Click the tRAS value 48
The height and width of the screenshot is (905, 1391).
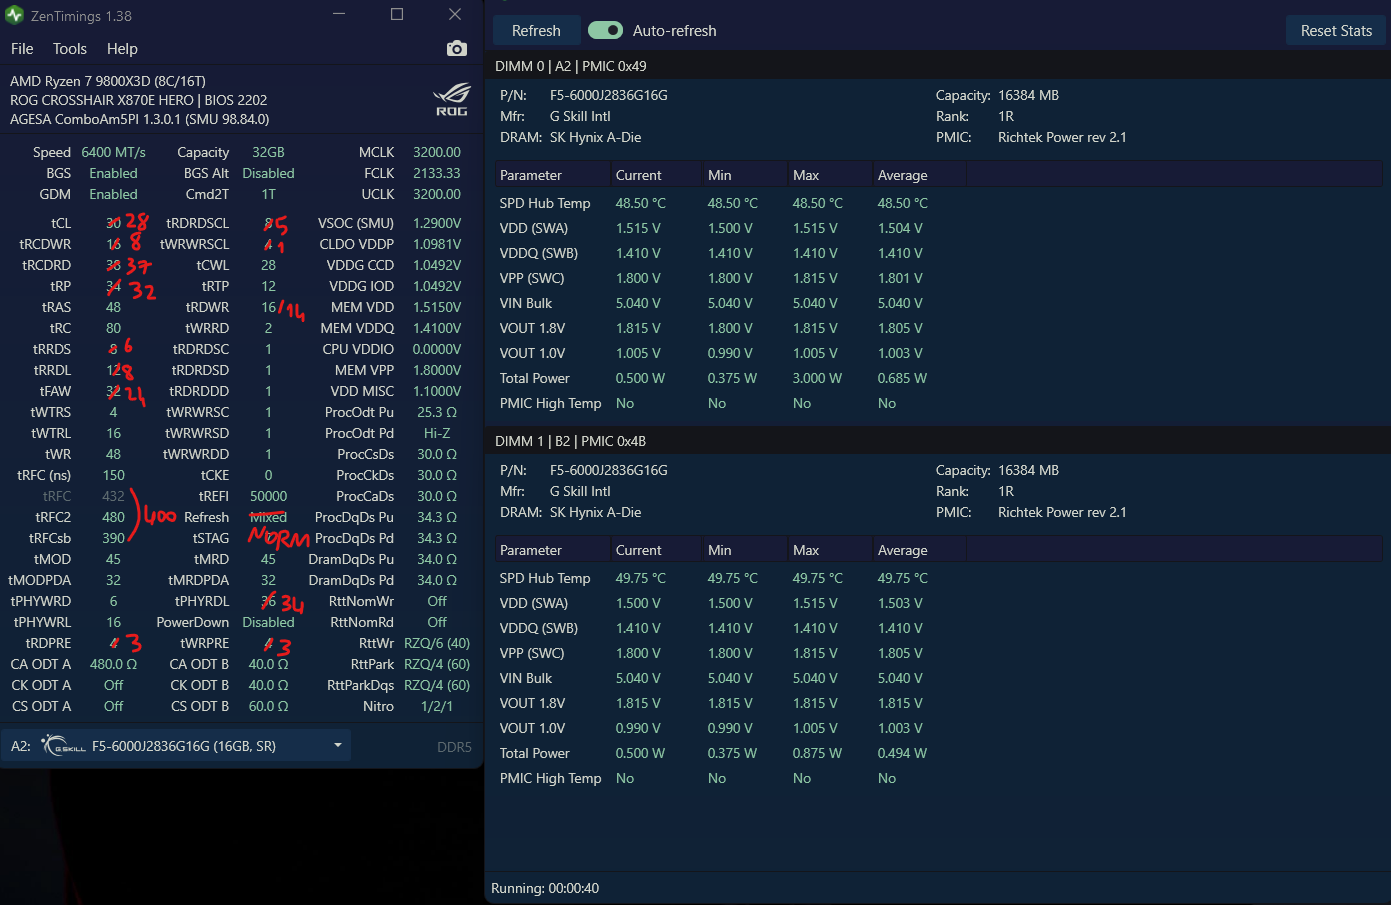pyautogui.click(x=113, y=307)
